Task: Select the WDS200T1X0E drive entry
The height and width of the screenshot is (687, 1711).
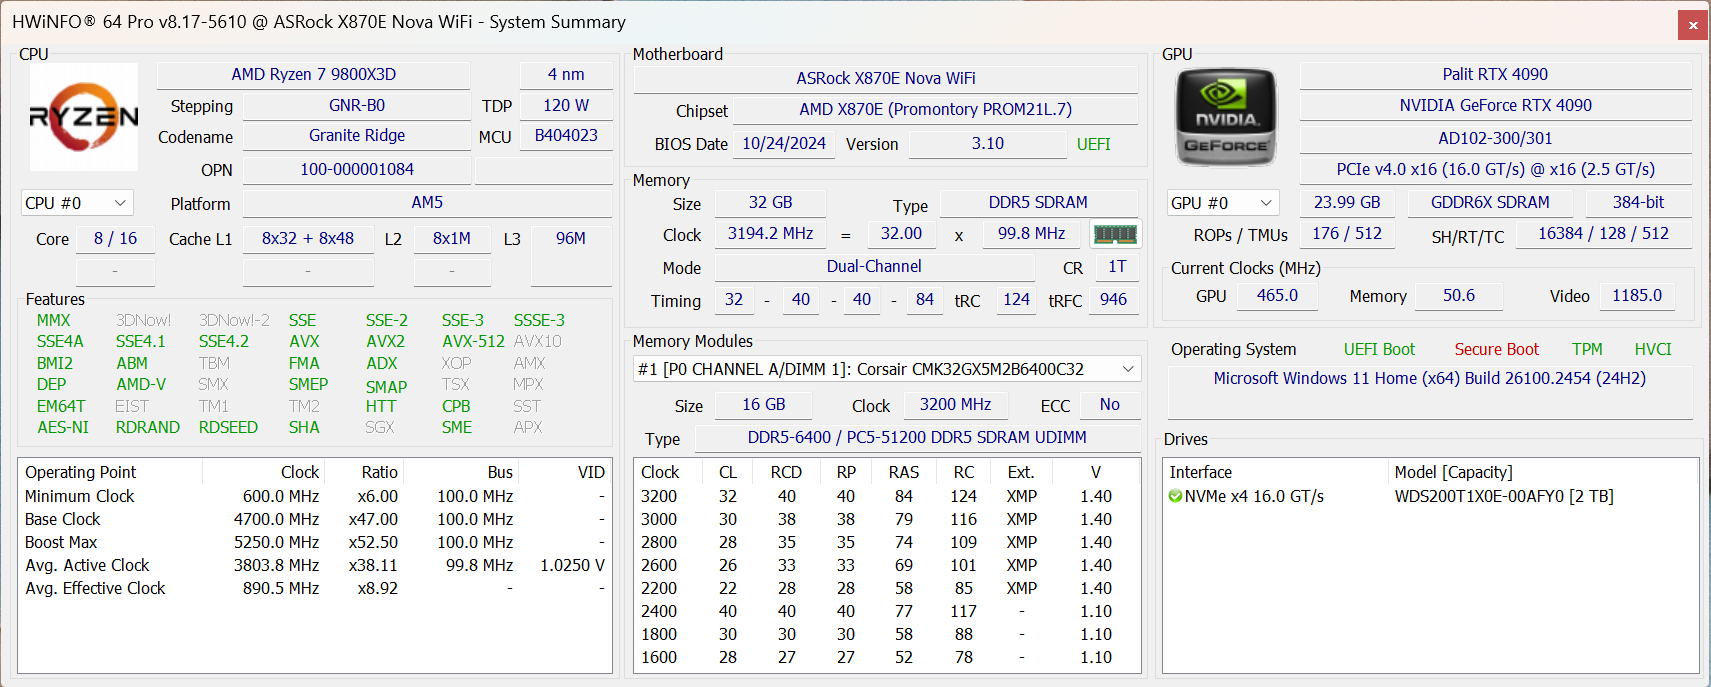Action: pyautogui.click(x=1503, y=496)
